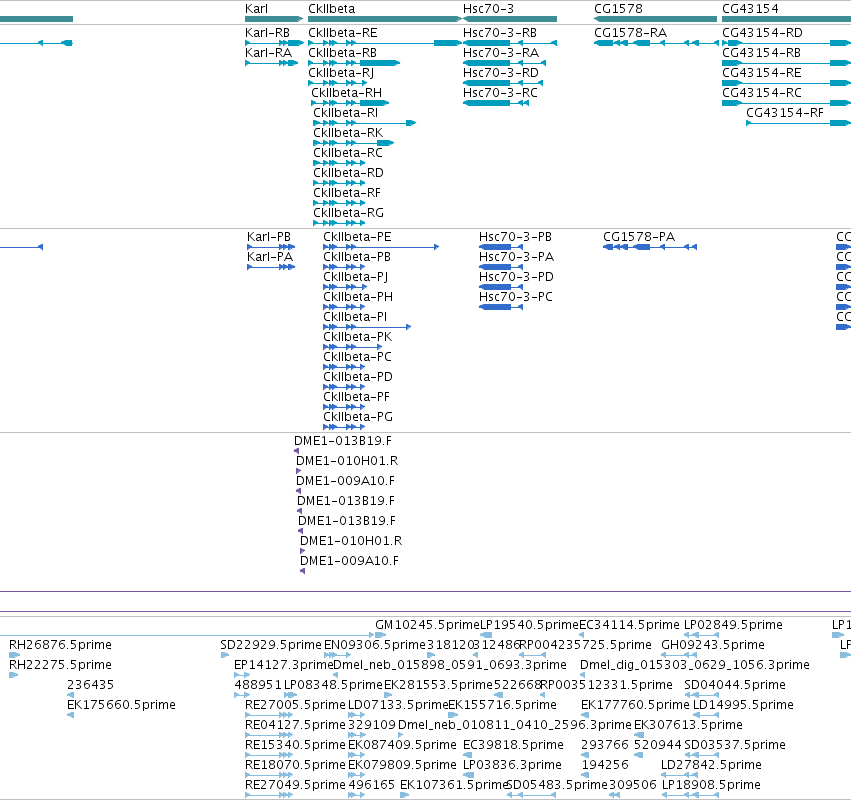Highlight transcript CkIIbeta-RC
Screen dimensions: 851x800
pyautogui.click(x=348, y=154)
